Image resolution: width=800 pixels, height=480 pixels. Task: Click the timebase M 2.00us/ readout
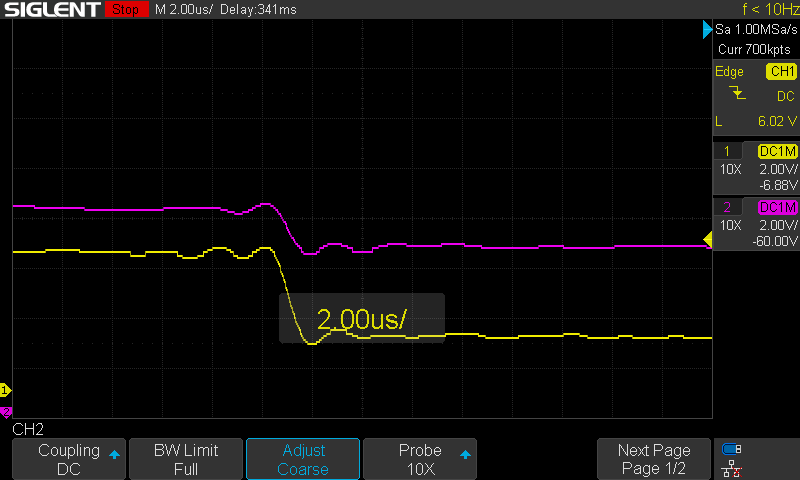pos(184,9)
